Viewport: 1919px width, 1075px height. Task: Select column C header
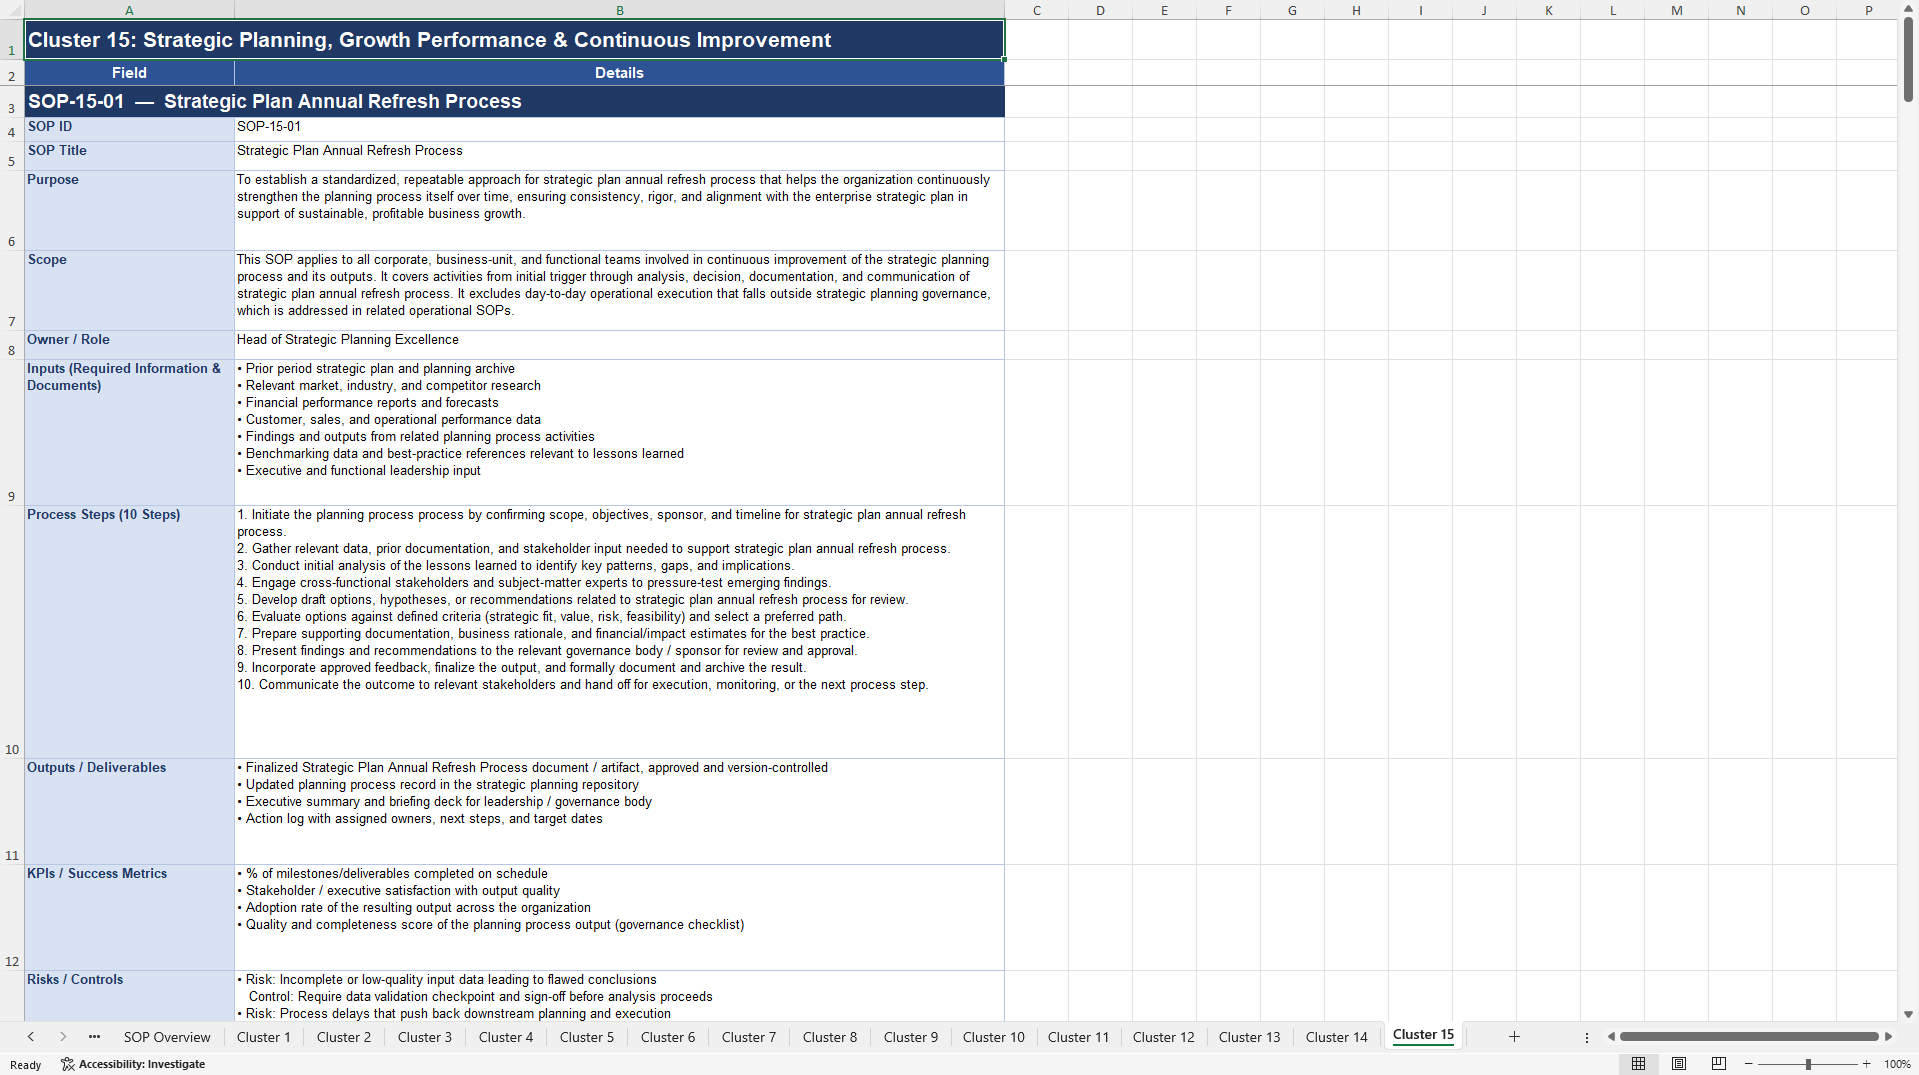tap(1037, 10)
